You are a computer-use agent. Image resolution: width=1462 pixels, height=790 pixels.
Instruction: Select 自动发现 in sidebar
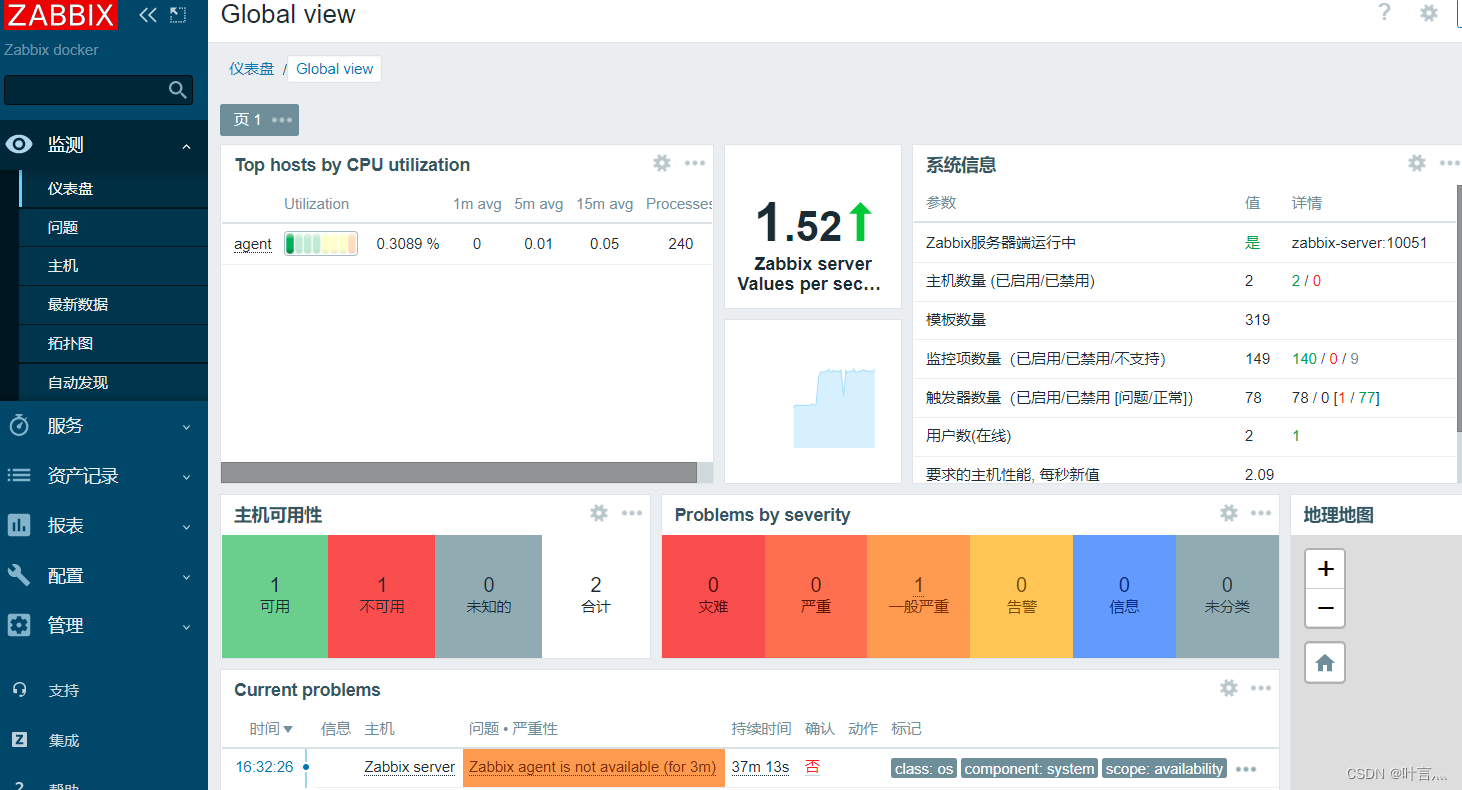coord(113,382)
